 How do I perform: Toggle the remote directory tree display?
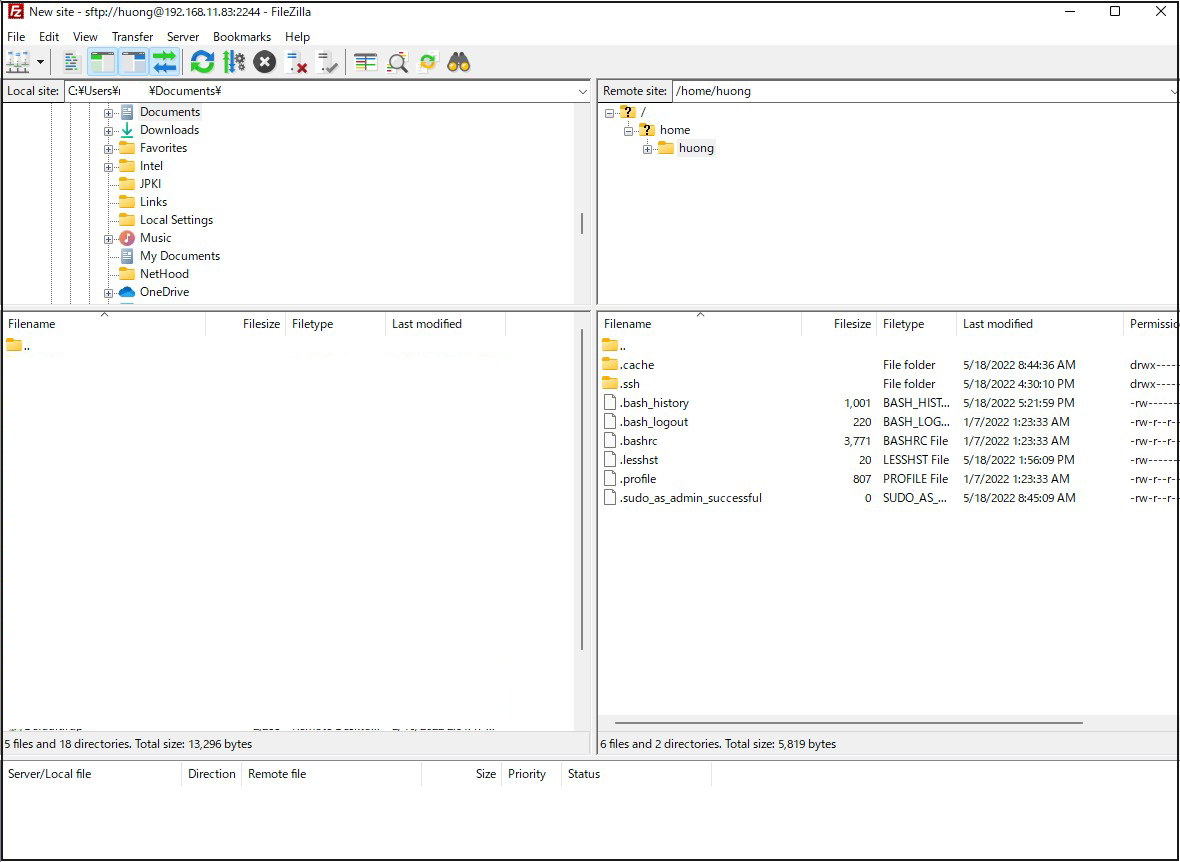coord(133,62)
